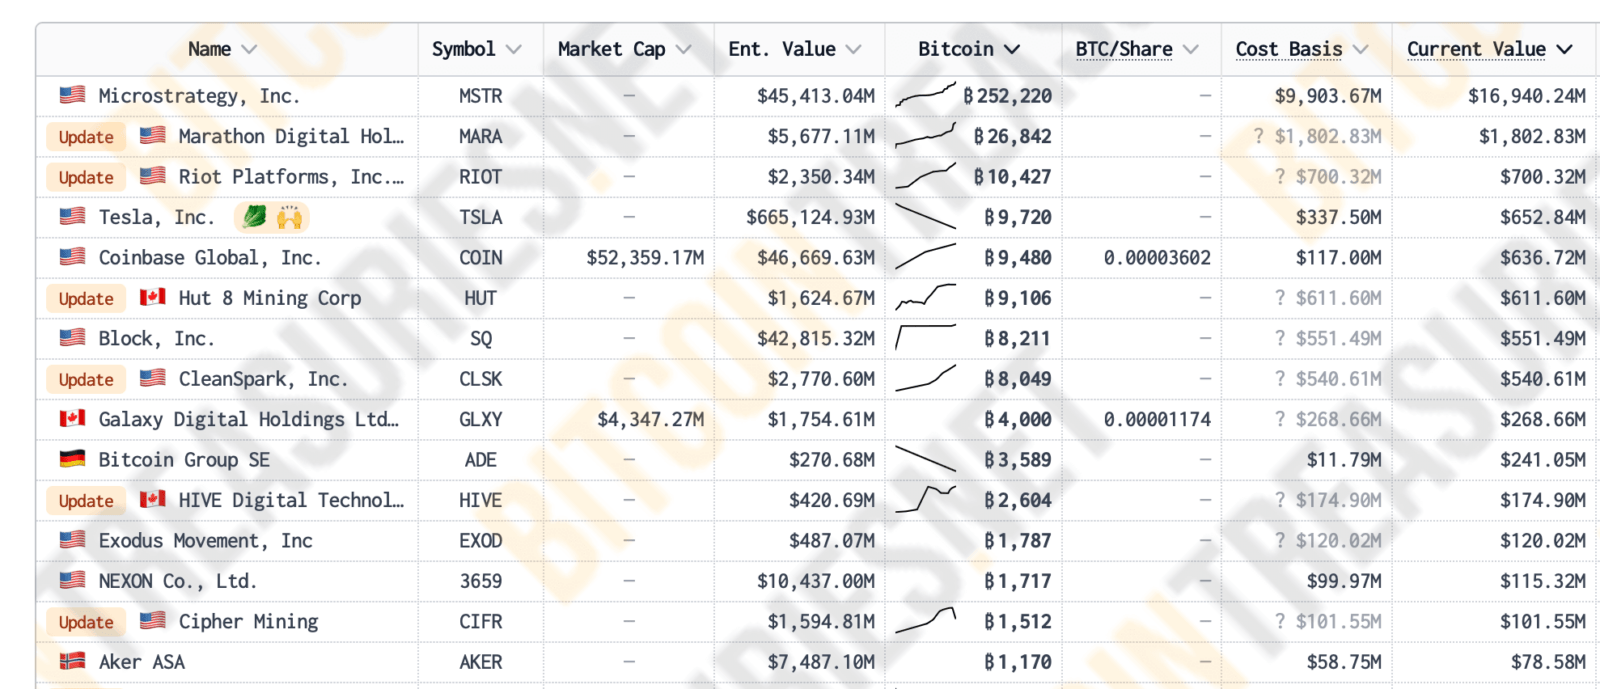
Task: Sort by the Current Value column header
Action: click(1489, 49)
